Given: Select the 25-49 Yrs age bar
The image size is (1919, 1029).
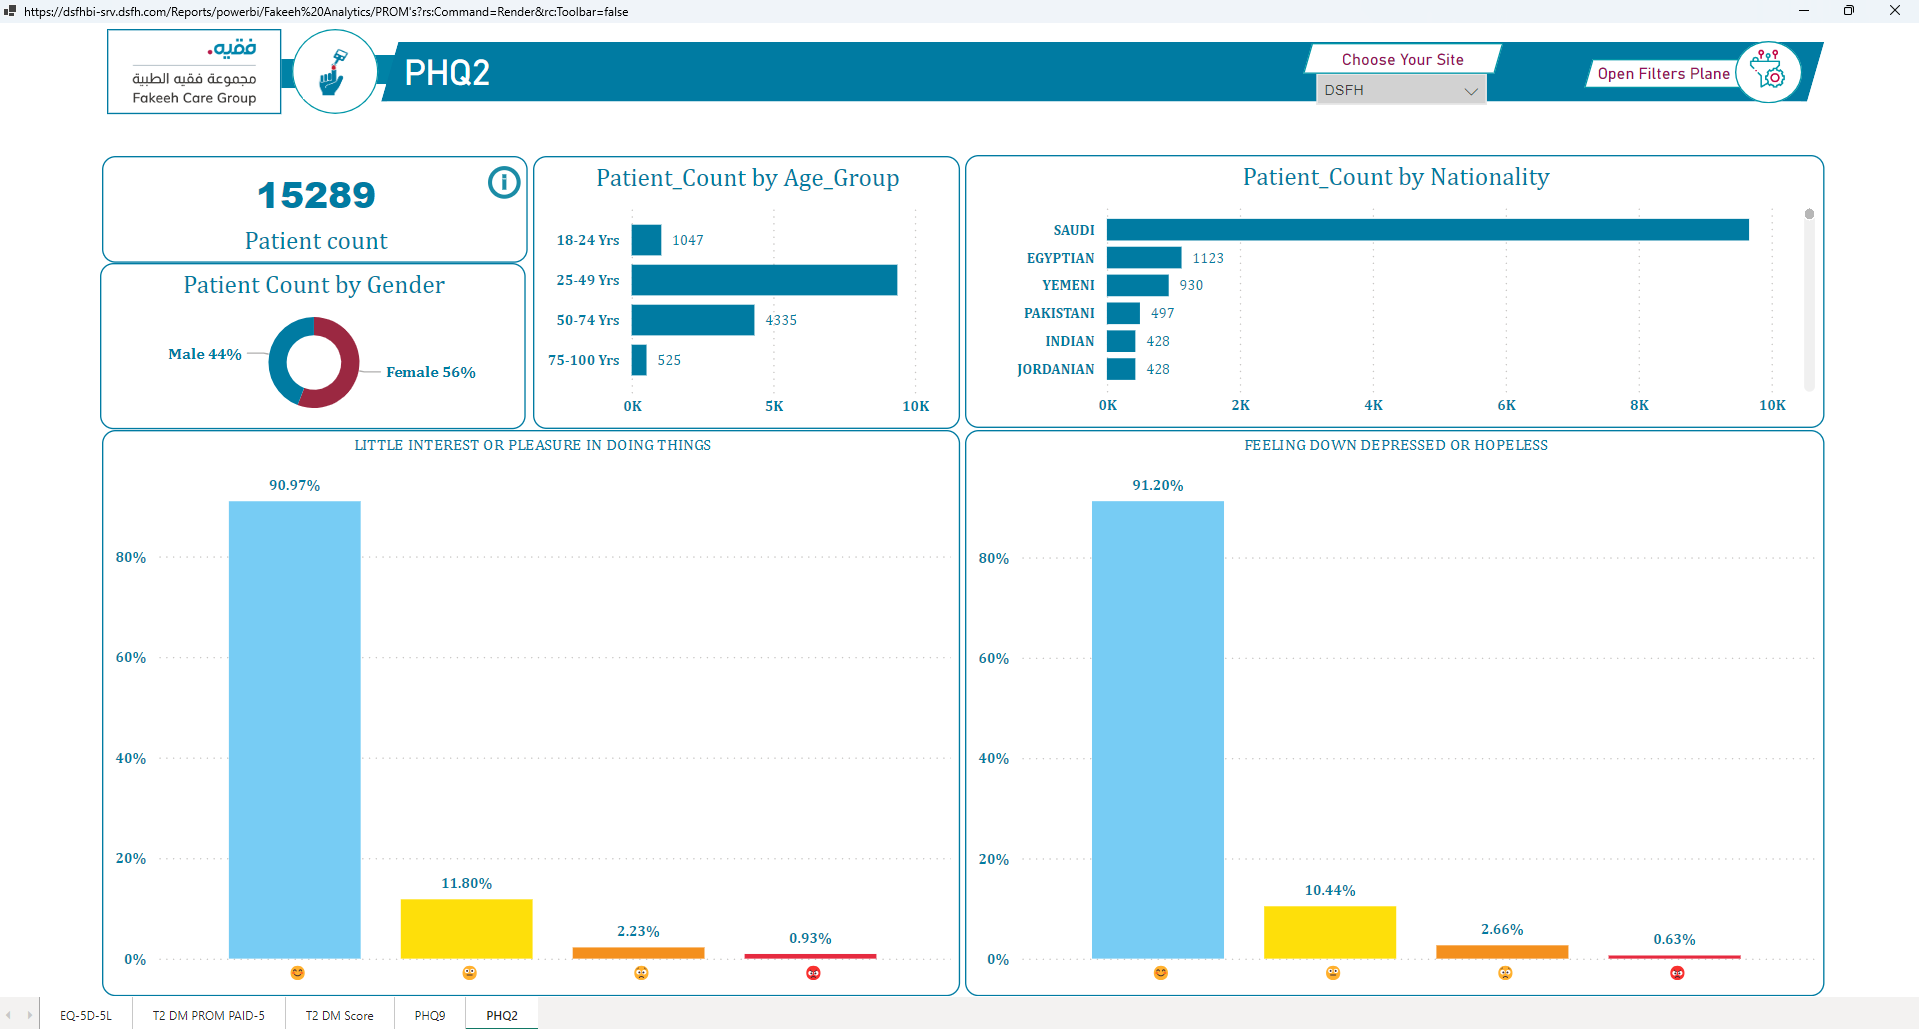Looking at the screenshot, I should coord(764,280).
